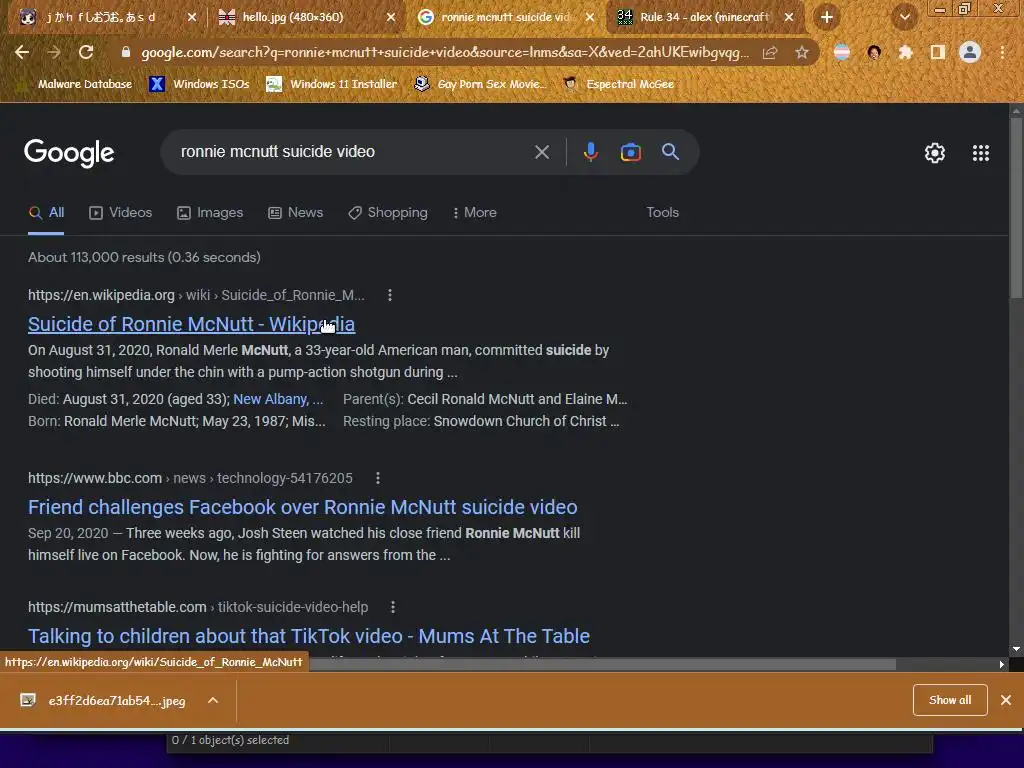The height and width of the screenshot is (768, 1024).
Task: Clear the search box text with X
Action: (x=542, y=152)
